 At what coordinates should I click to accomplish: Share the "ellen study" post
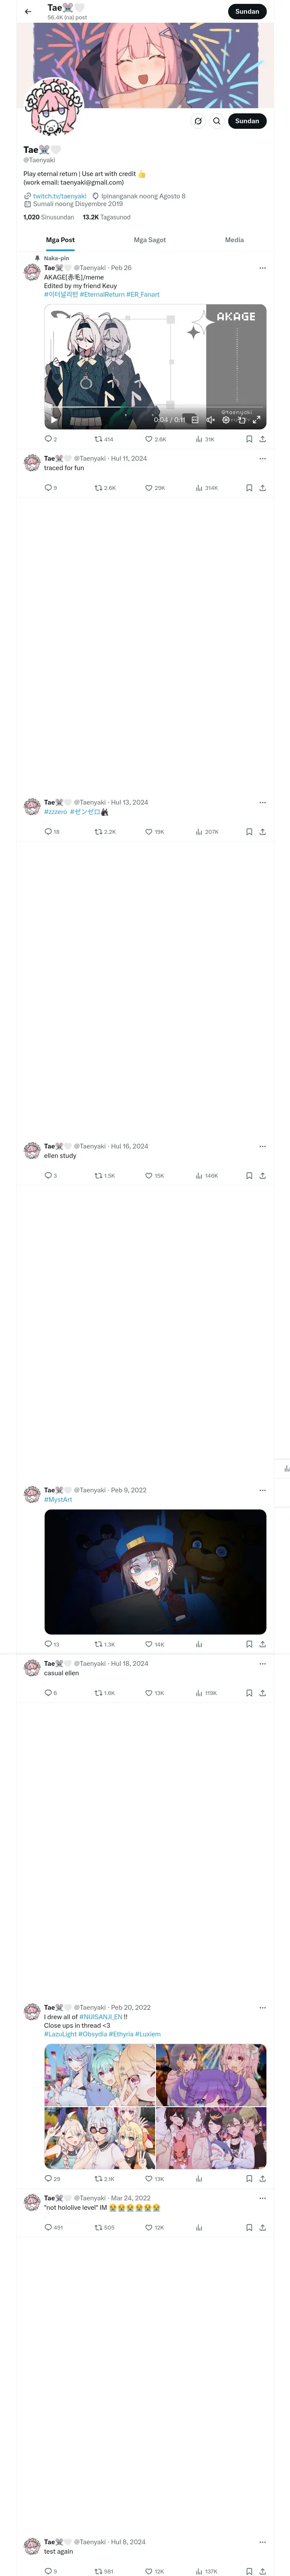(262, 1176)
